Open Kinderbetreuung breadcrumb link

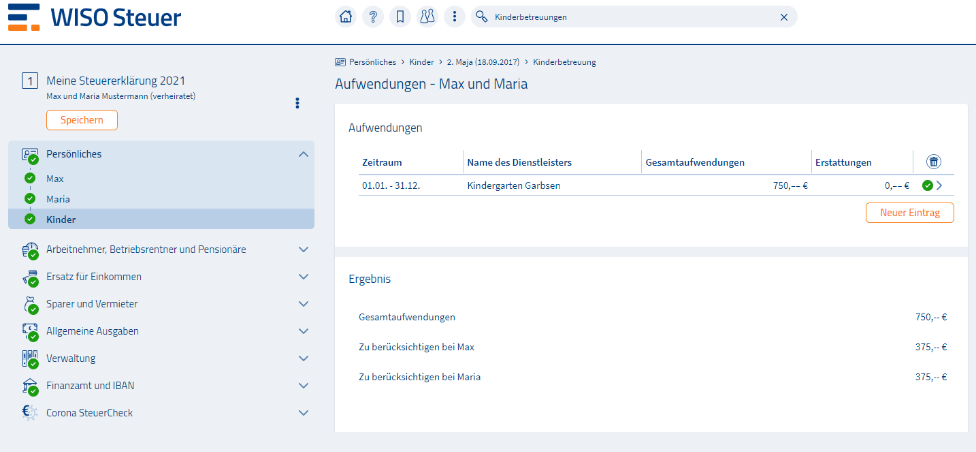point(565,62)
